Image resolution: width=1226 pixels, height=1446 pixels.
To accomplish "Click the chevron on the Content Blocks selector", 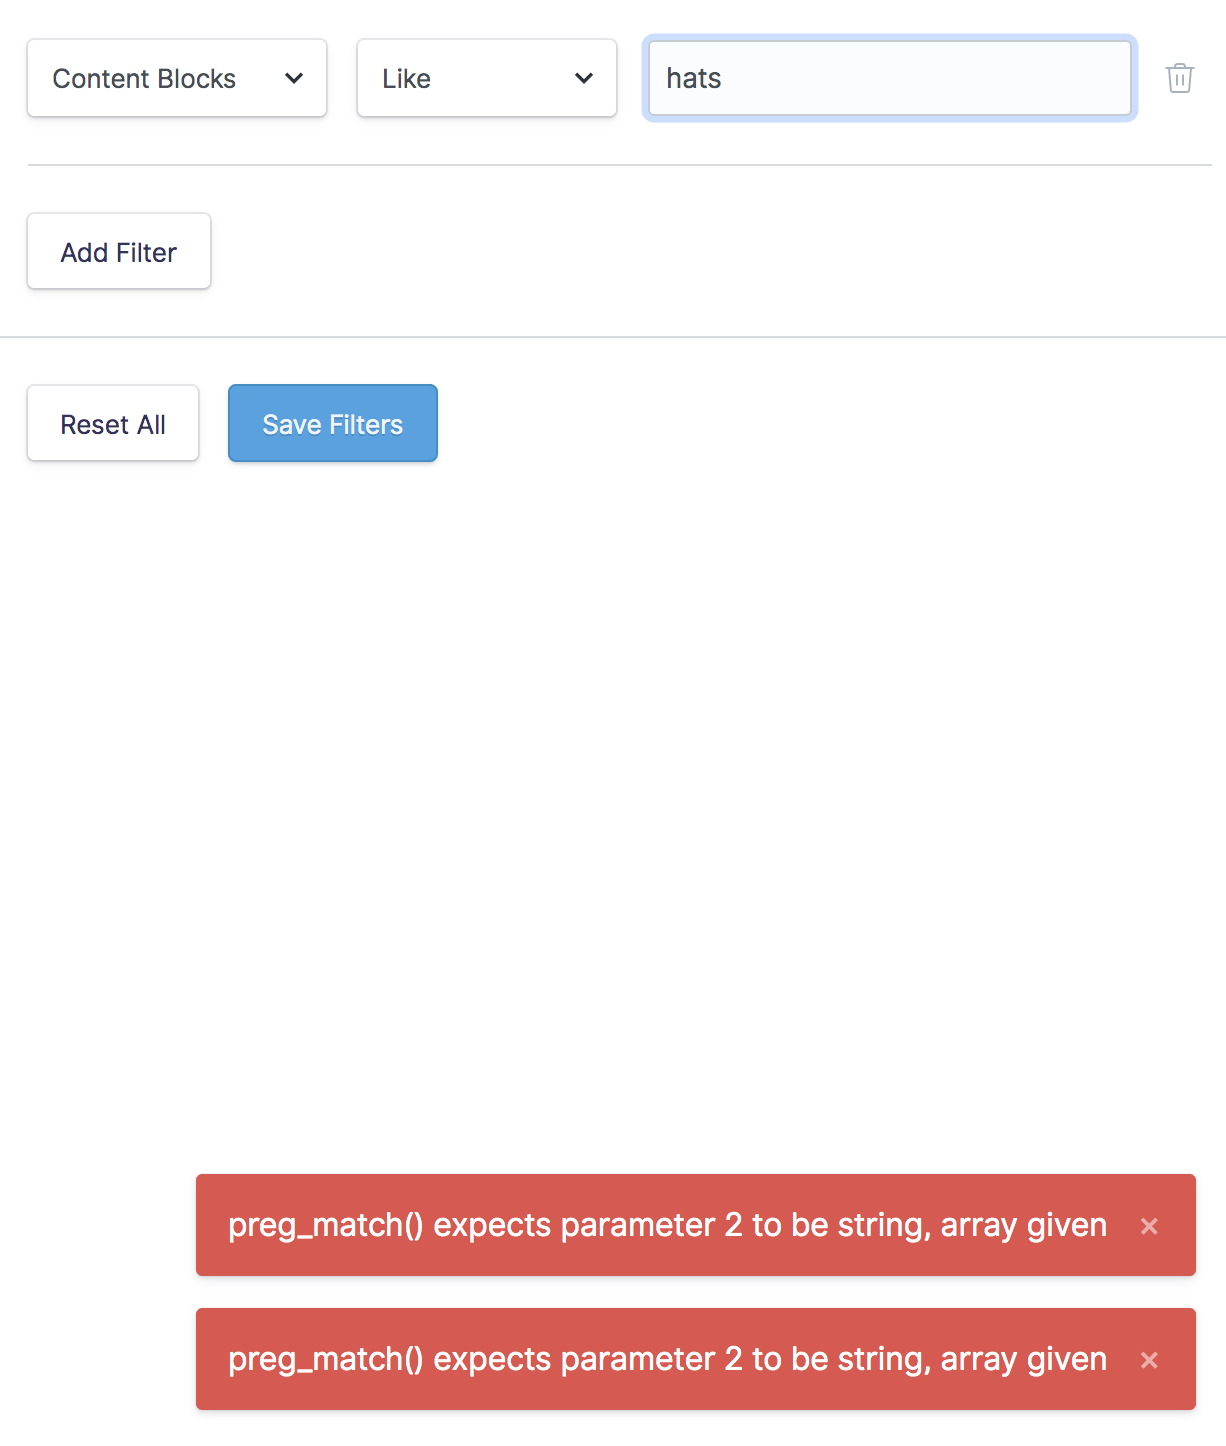I will pyautogui.click(x=295, y=78).
